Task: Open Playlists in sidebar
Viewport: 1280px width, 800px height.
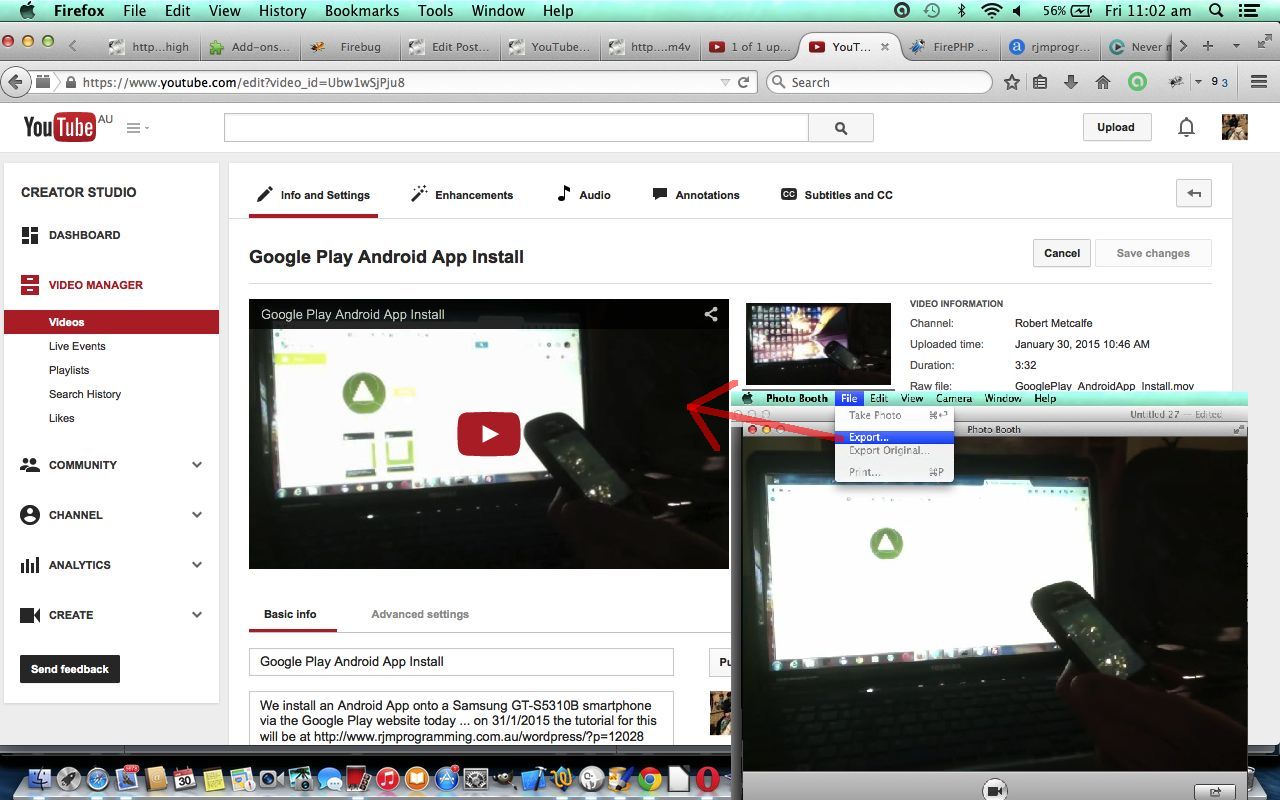Action: 69,370
